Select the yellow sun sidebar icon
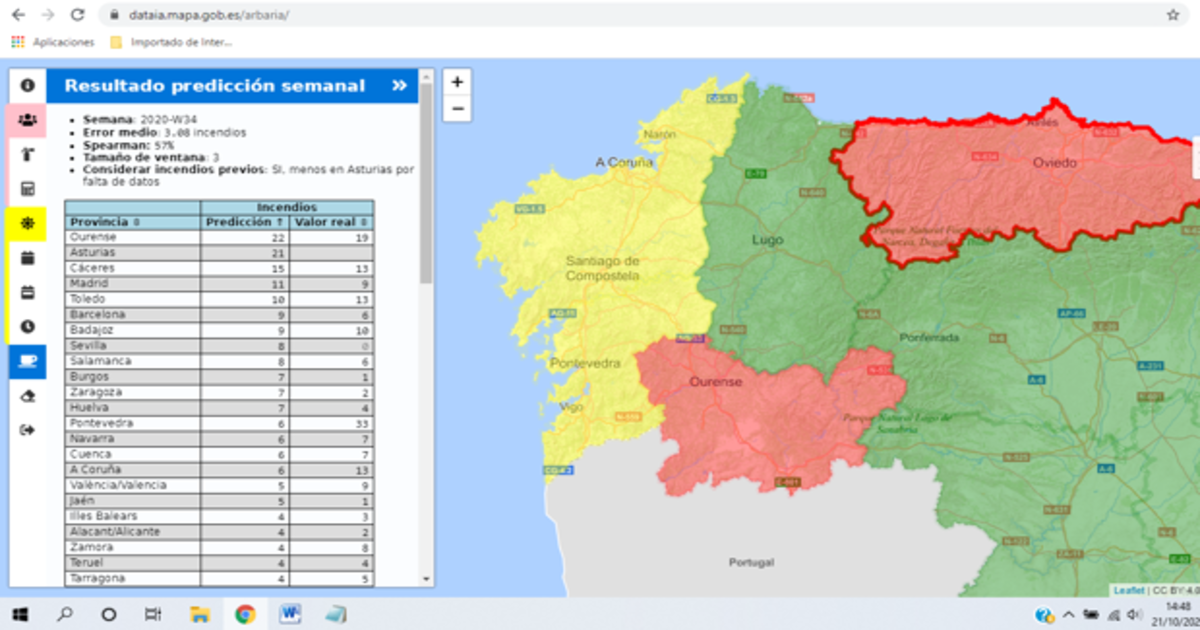Image resolution: width=1200 pixels, height=630 pixels. tap(27, 224)
